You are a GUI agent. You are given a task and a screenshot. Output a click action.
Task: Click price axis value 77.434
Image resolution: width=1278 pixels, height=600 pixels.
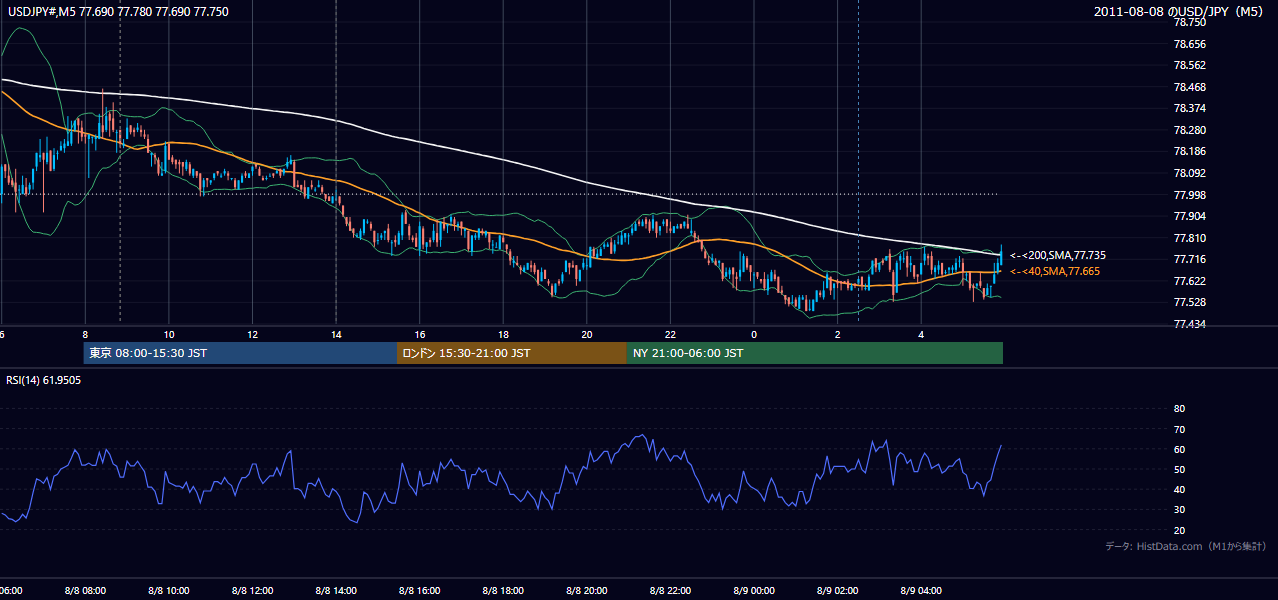1189,324
